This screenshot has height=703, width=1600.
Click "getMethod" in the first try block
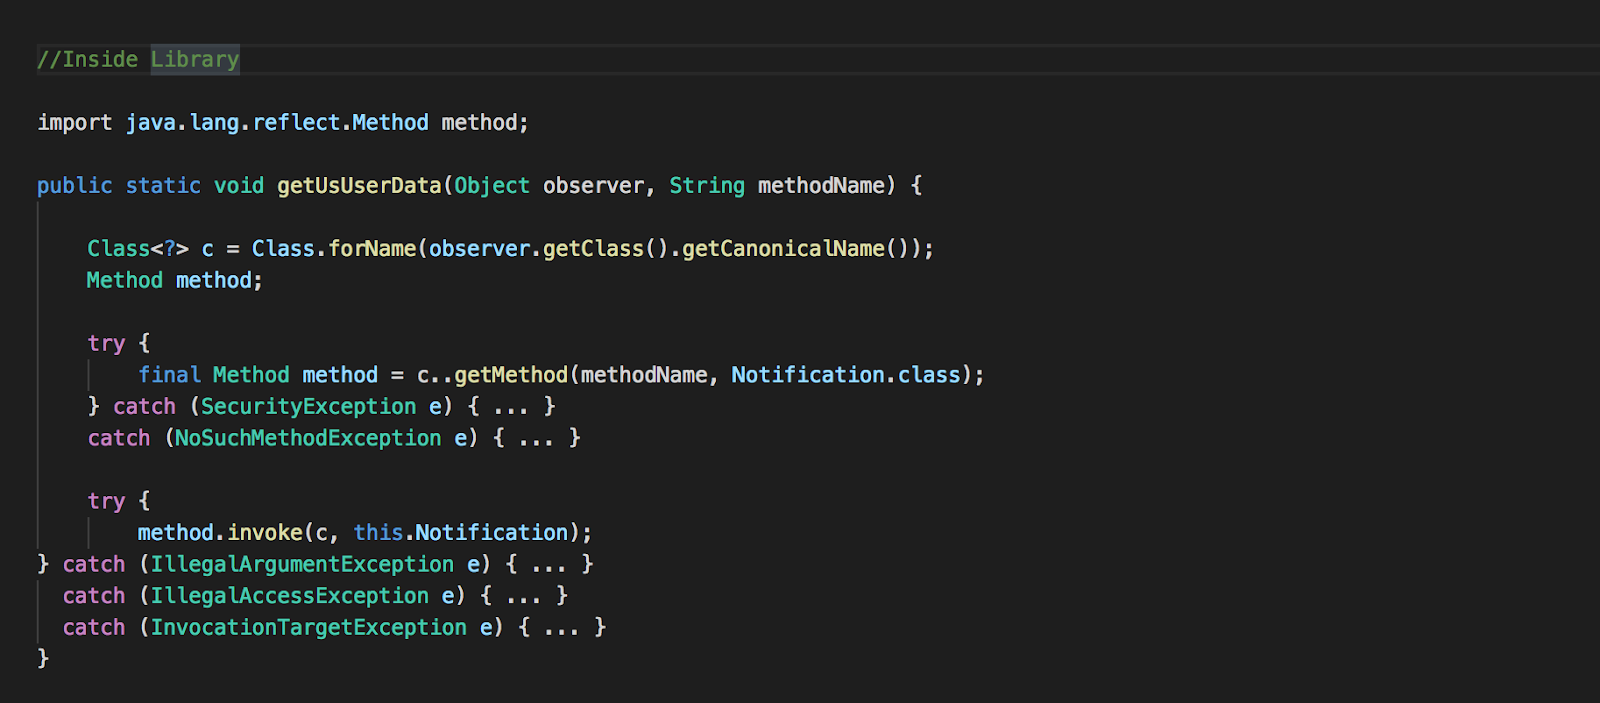(511, 374)
